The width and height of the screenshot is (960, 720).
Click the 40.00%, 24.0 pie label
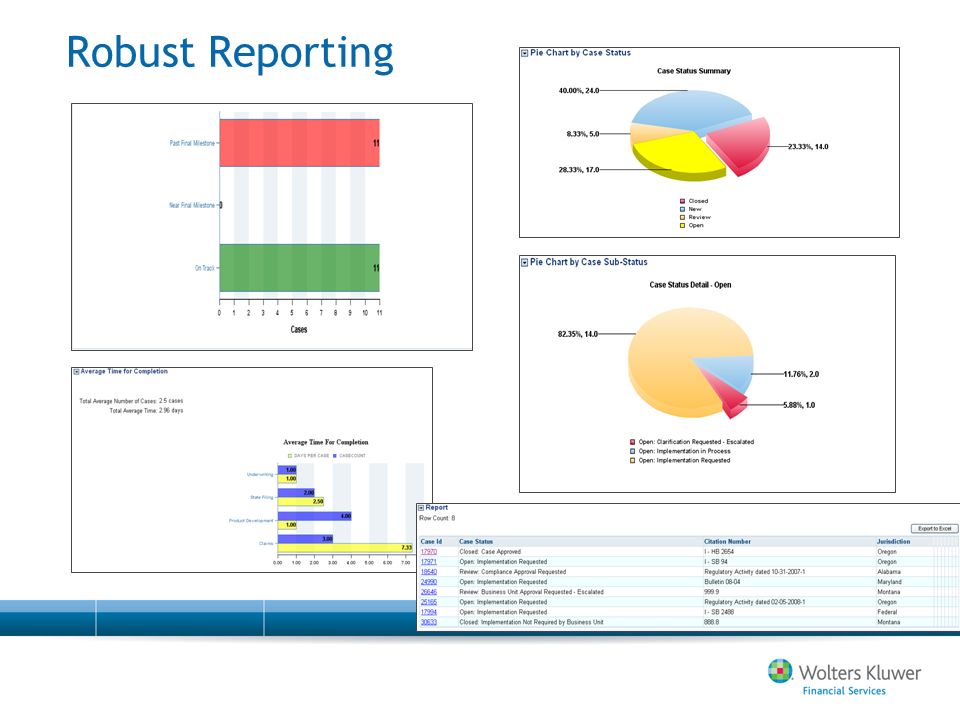pos(579,91)
